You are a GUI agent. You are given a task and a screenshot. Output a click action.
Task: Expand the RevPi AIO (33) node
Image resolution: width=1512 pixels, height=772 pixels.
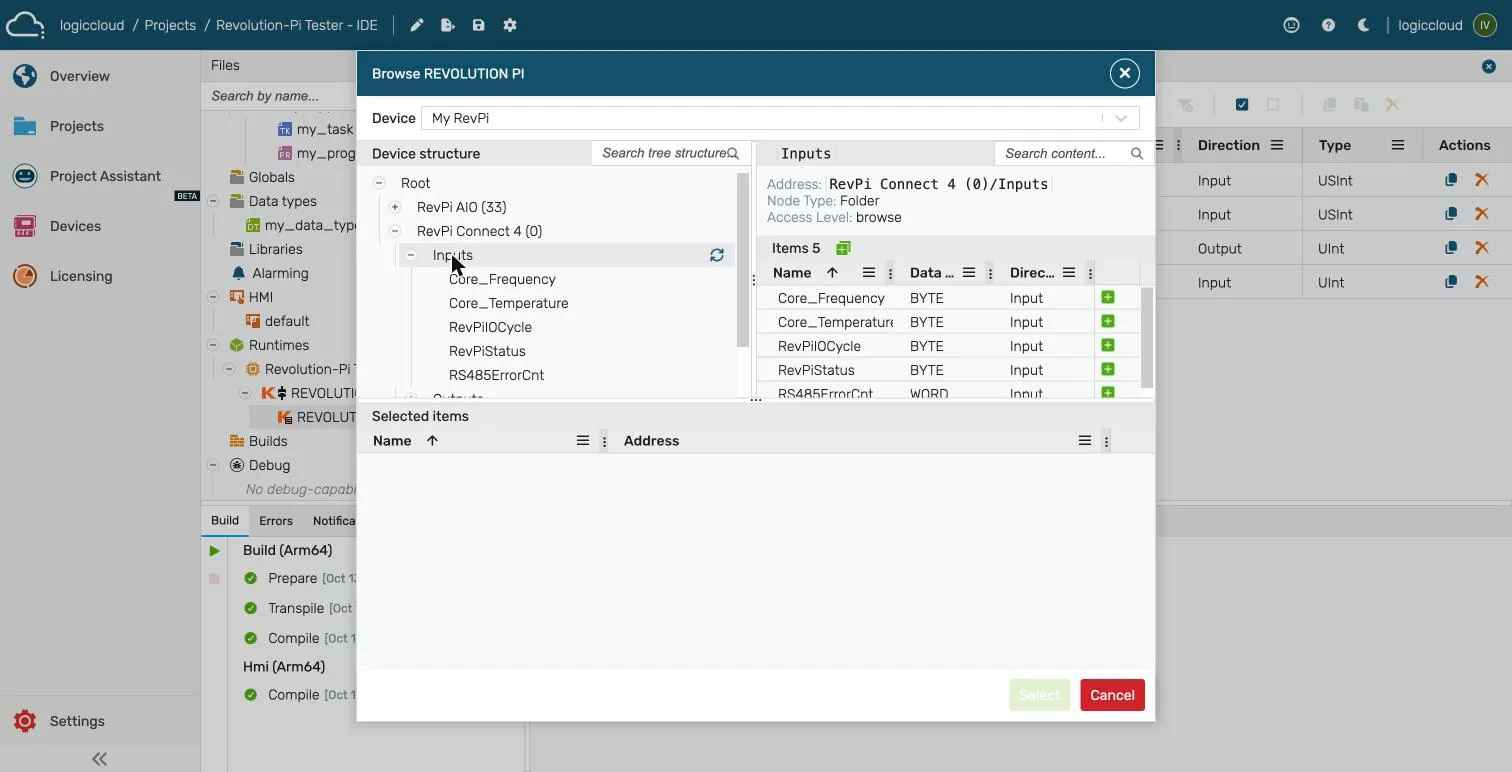point(395,207)
